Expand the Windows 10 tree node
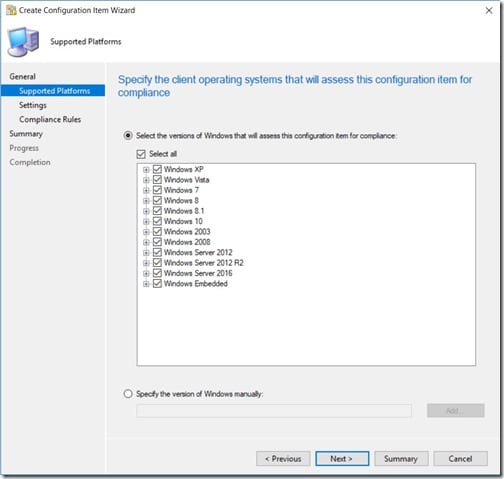This screenshot has height=479, width=504. click(x=146, y=221)
